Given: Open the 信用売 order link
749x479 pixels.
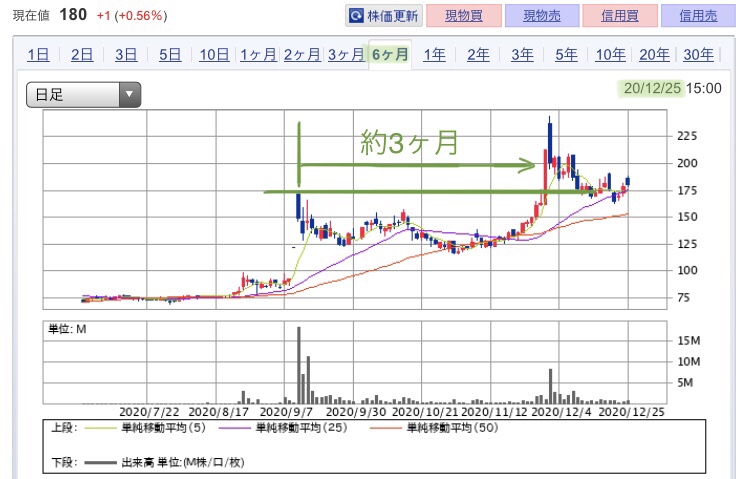Looking at the screenshot, I should pyautogui.click(x=698, y=16).
